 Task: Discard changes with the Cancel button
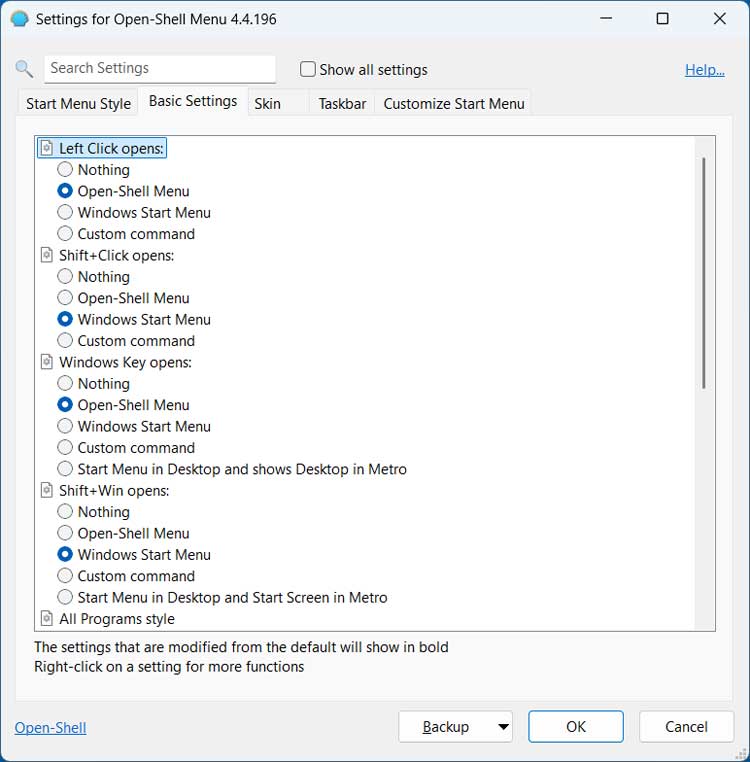coord(686,727)
